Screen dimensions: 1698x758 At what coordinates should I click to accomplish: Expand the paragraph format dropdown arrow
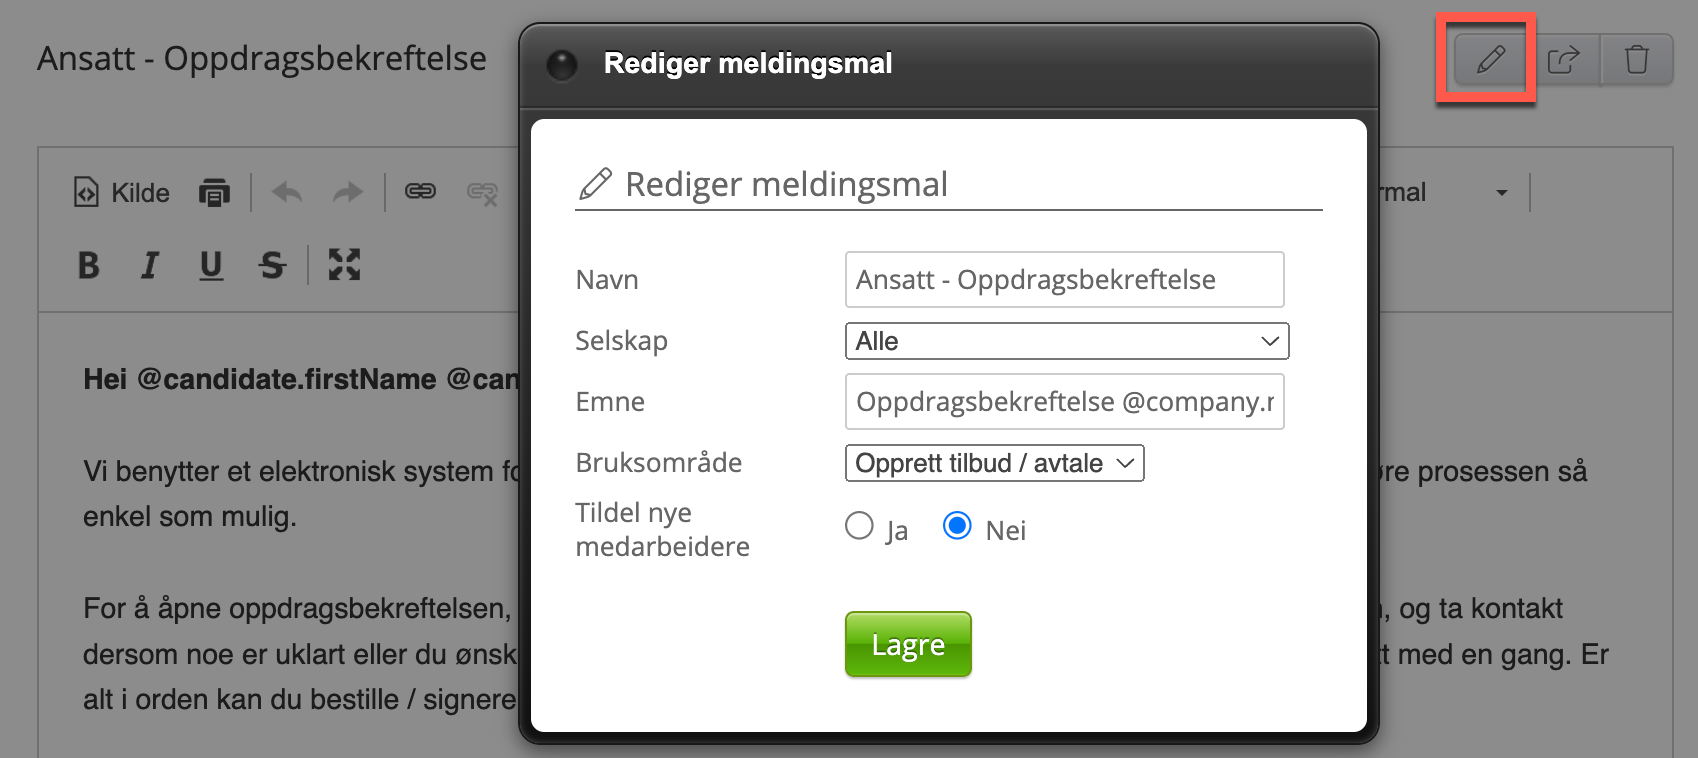tap(1501, 192)
